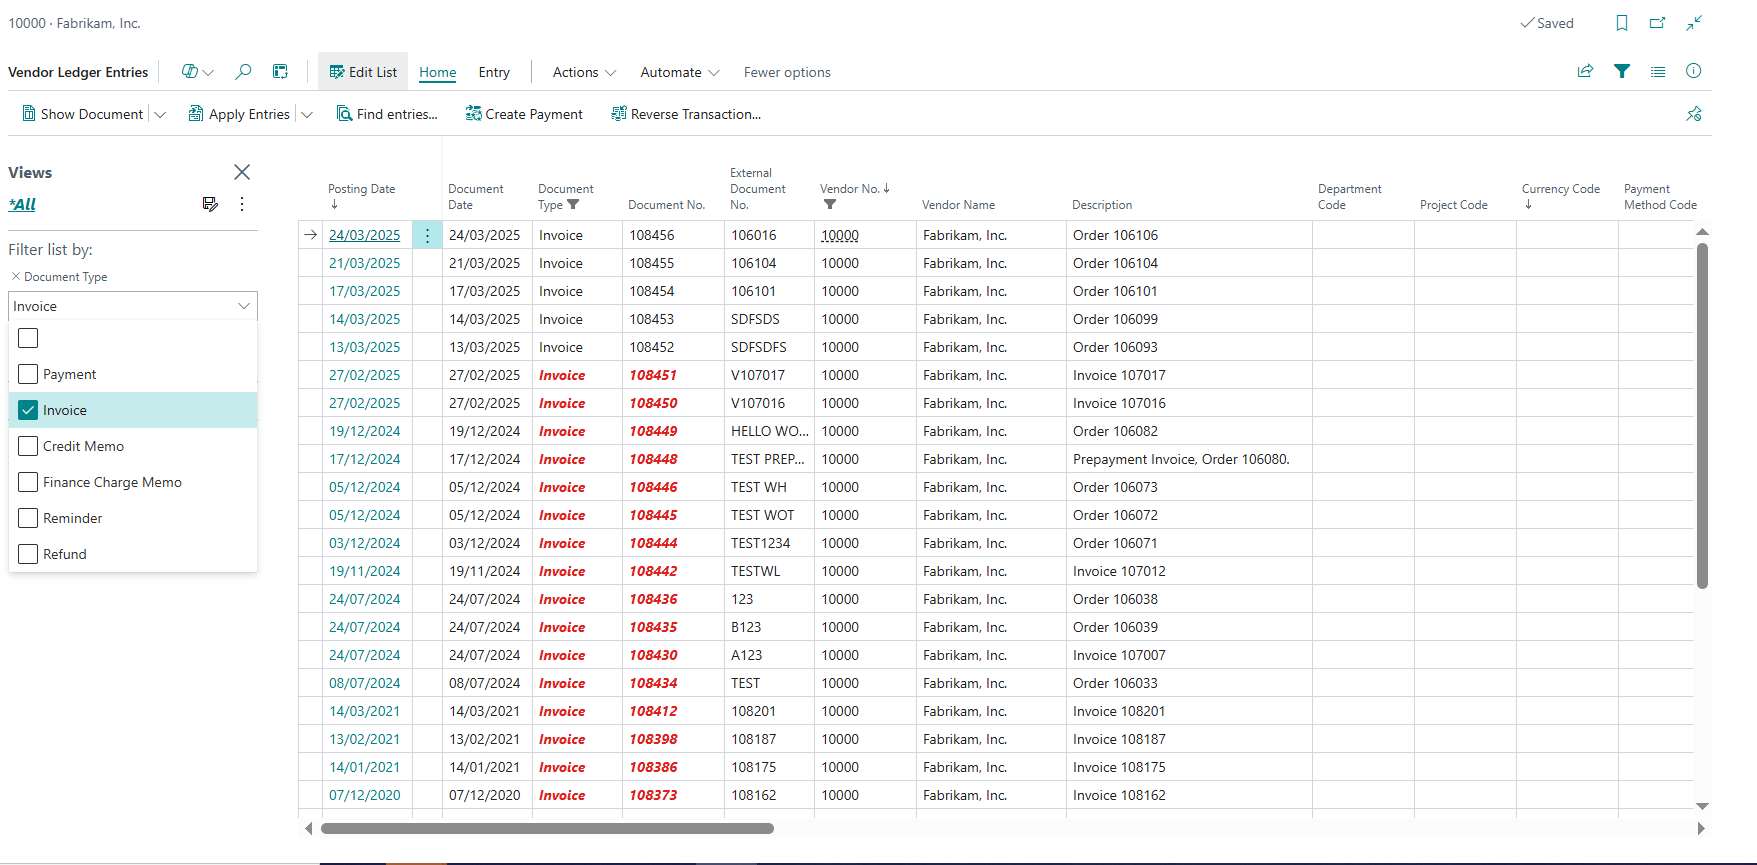Select Prepayment Invoice, Order 106080 cell
Screen dimensions: 1757x865
click(x=1189, y=459)
